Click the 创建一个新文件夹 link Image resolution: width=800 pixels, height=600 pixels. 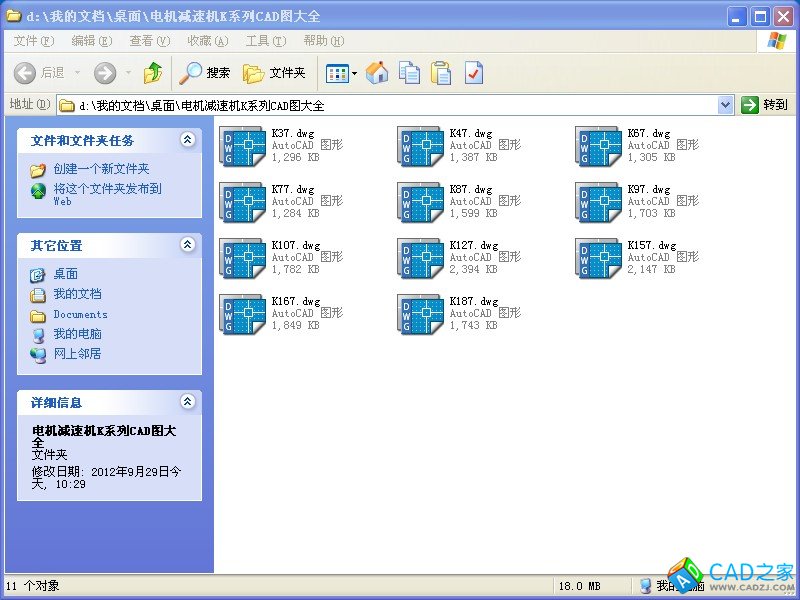pos(101,169)
